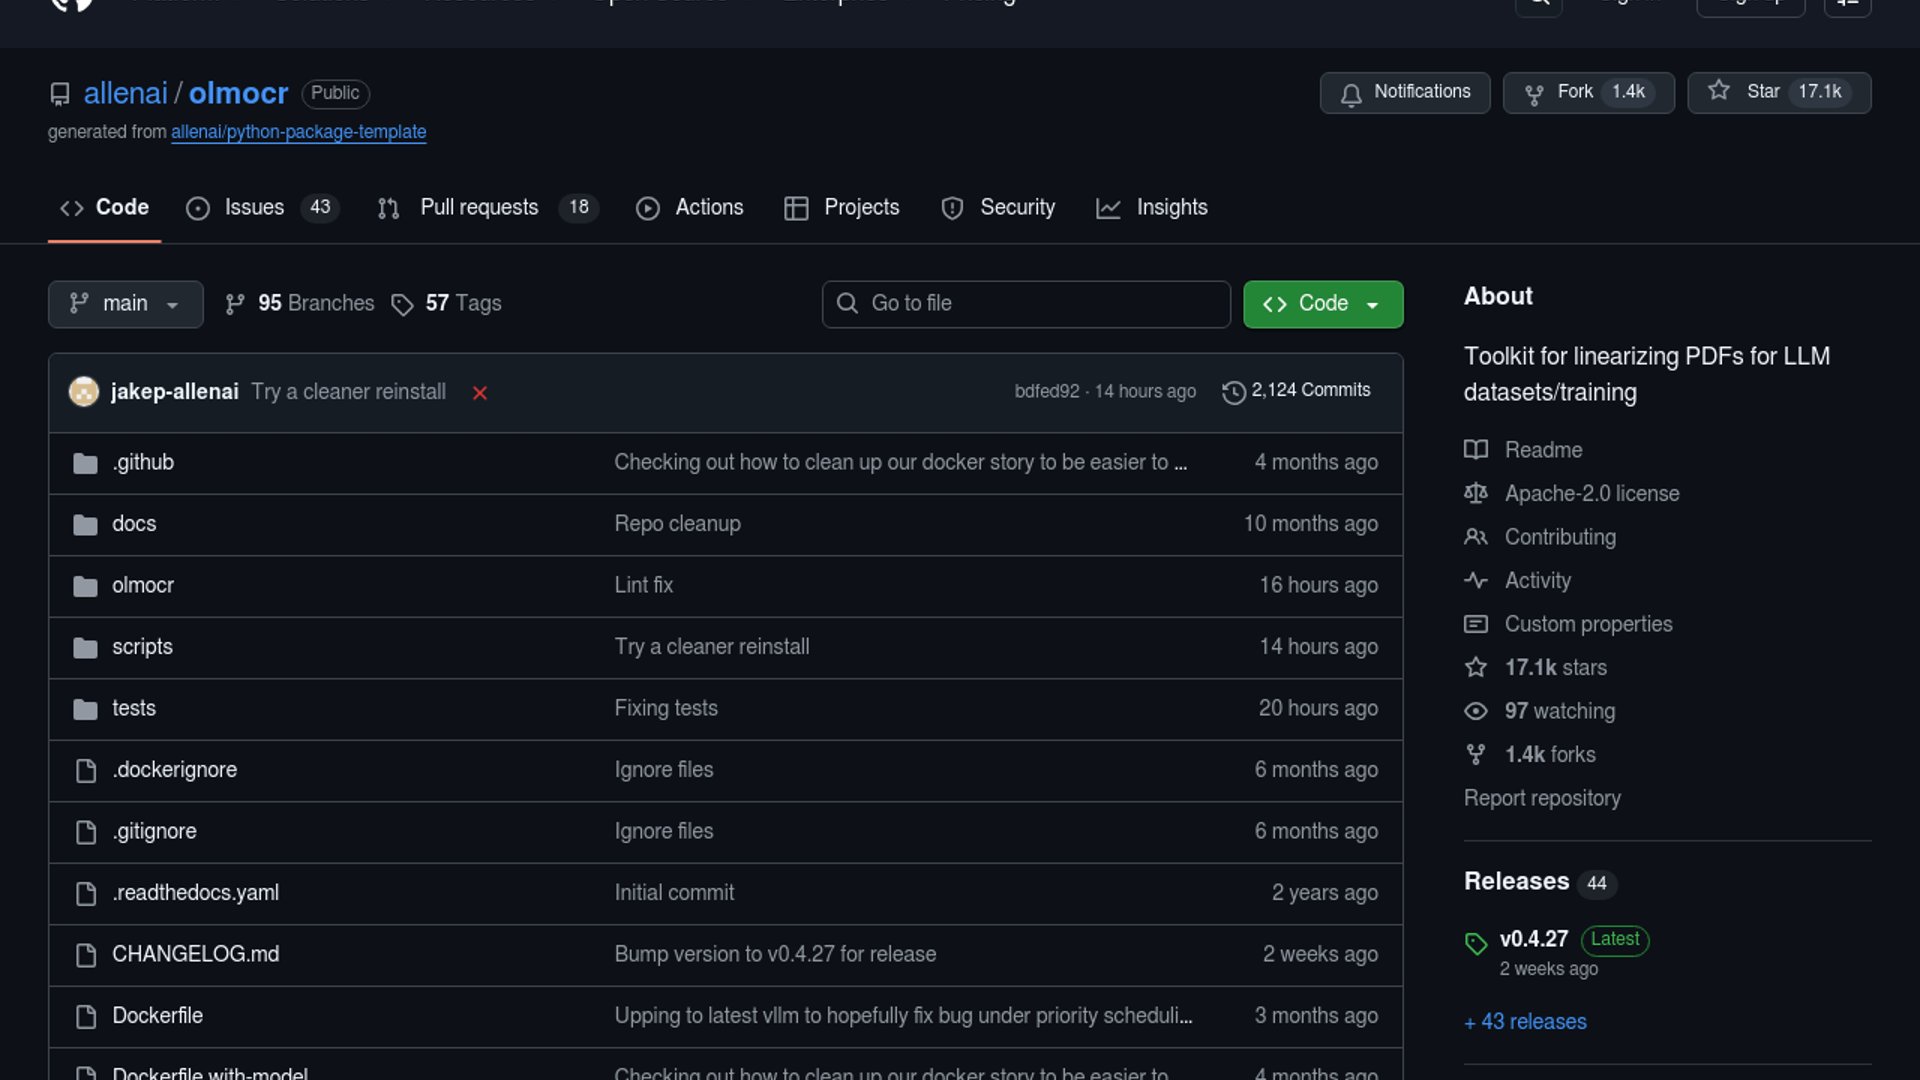
Task: Open the Insights tab
Action: (1171, 208)
